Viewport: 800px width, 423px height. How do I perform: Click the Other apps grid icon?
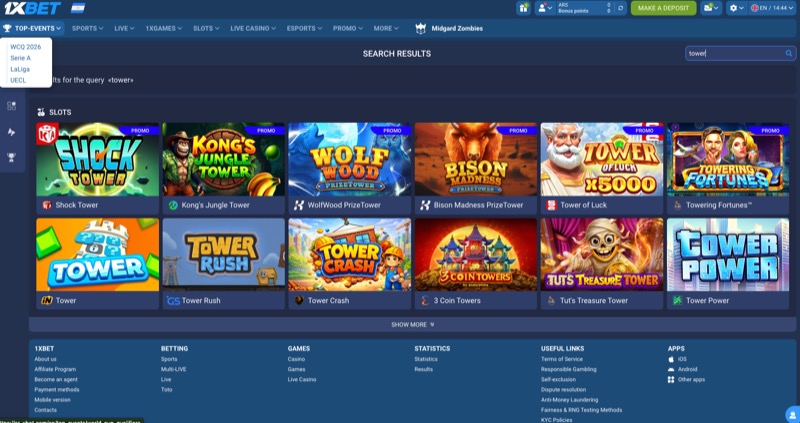click(x=671, y=380)
